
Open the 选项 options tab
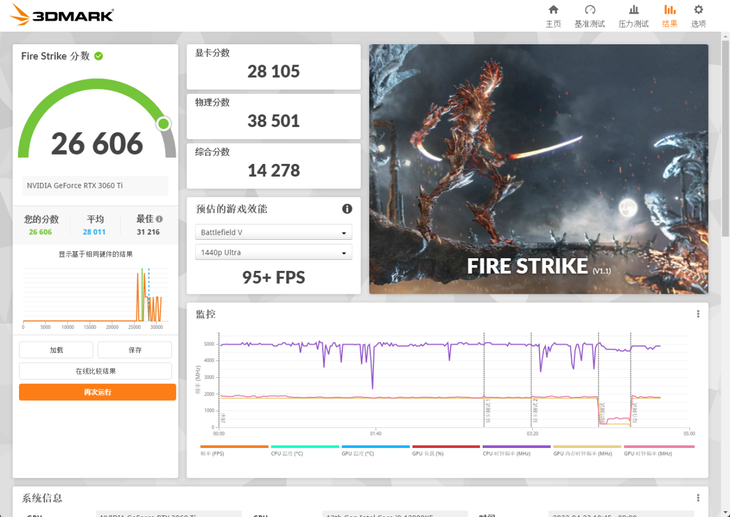(x=698, y=16)
